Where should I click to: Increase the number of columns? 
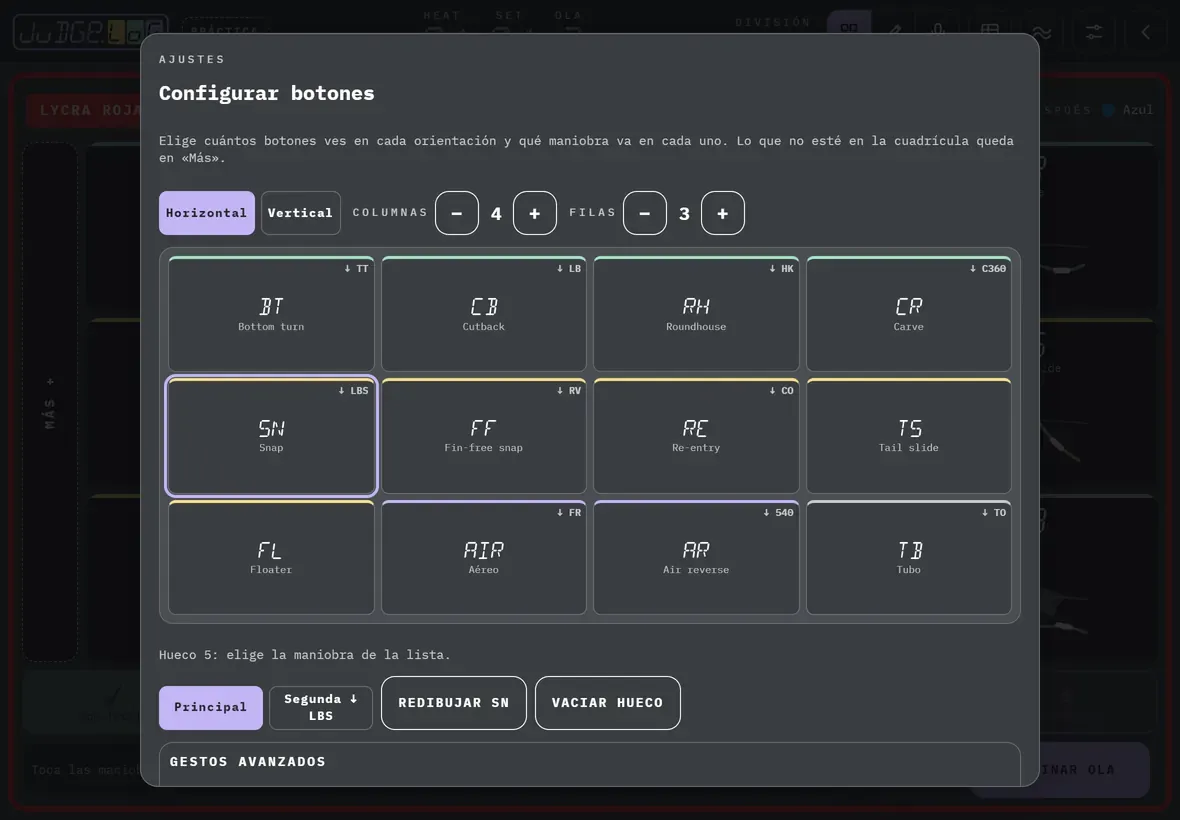tap(534, 213)
